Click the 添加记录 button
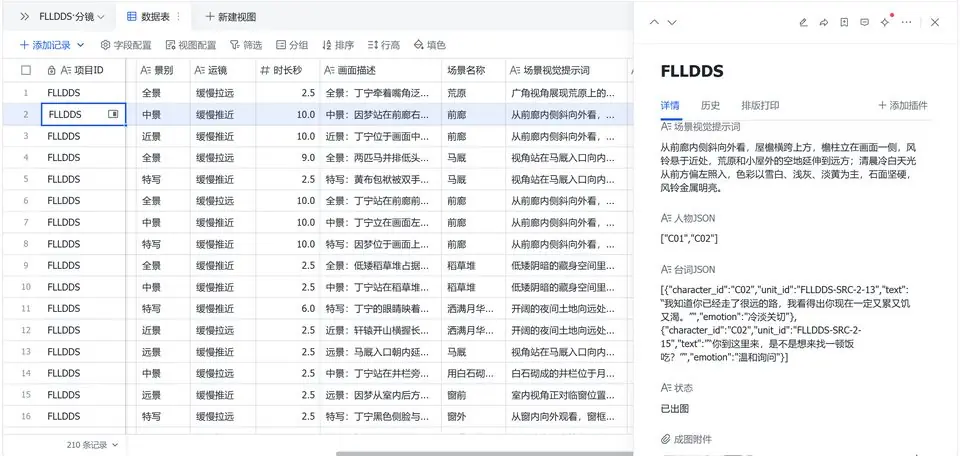Viewport: 960px width, 456px height. (45, 45)
